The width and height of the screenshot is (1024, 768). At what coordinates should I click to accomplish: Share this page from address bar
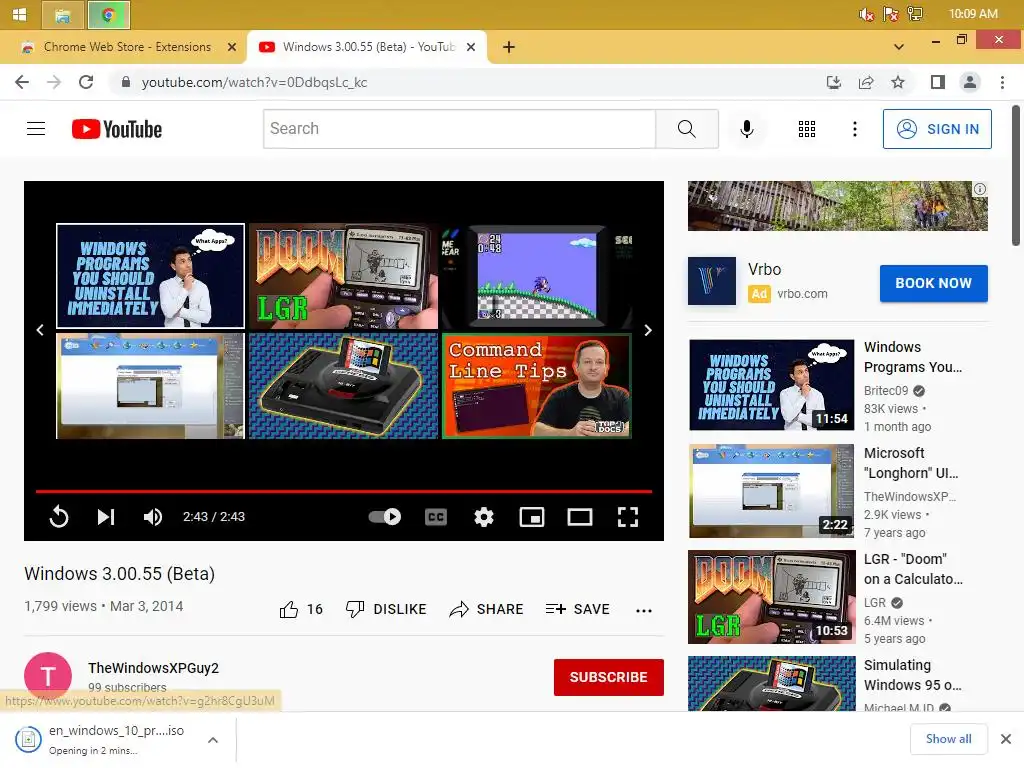click(866, 82)
